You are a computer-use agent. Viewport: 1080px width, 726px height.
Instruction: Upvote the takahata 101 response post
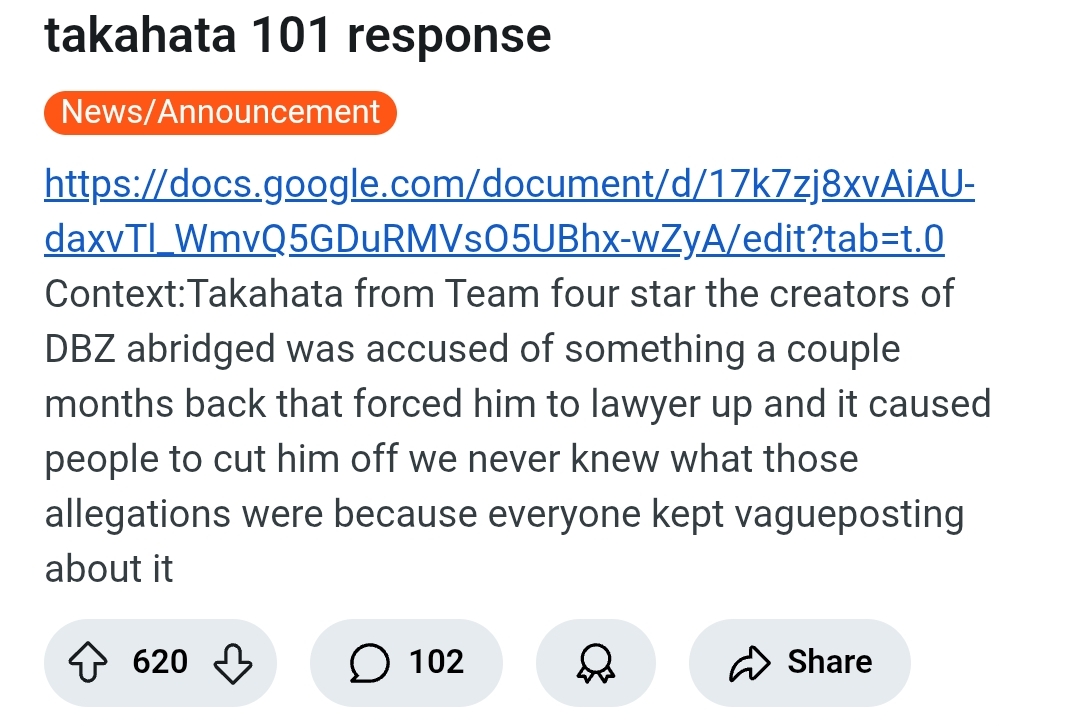pyautogui.click(x=88, y=662)
